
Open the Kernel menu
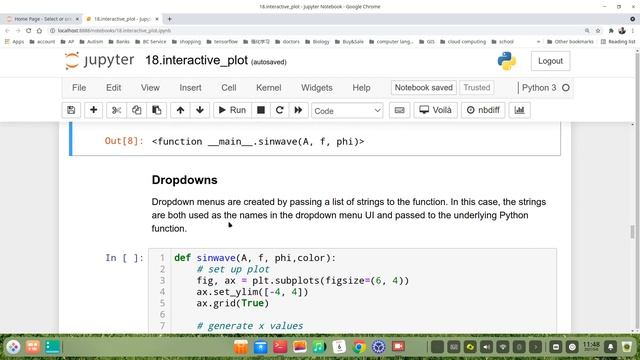click(269, 88)
